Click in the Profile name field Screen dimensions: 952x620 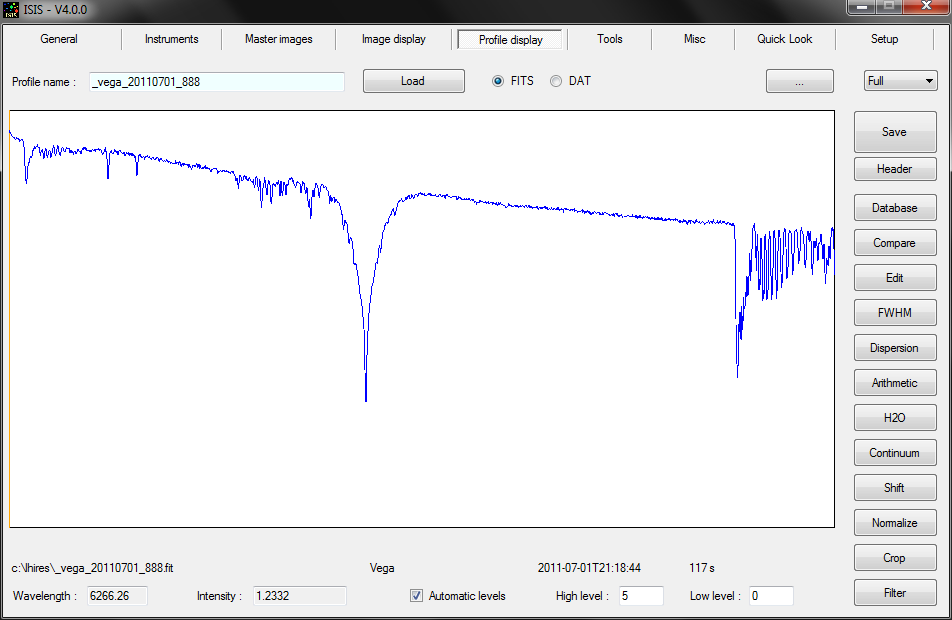(x=217, y=82)
